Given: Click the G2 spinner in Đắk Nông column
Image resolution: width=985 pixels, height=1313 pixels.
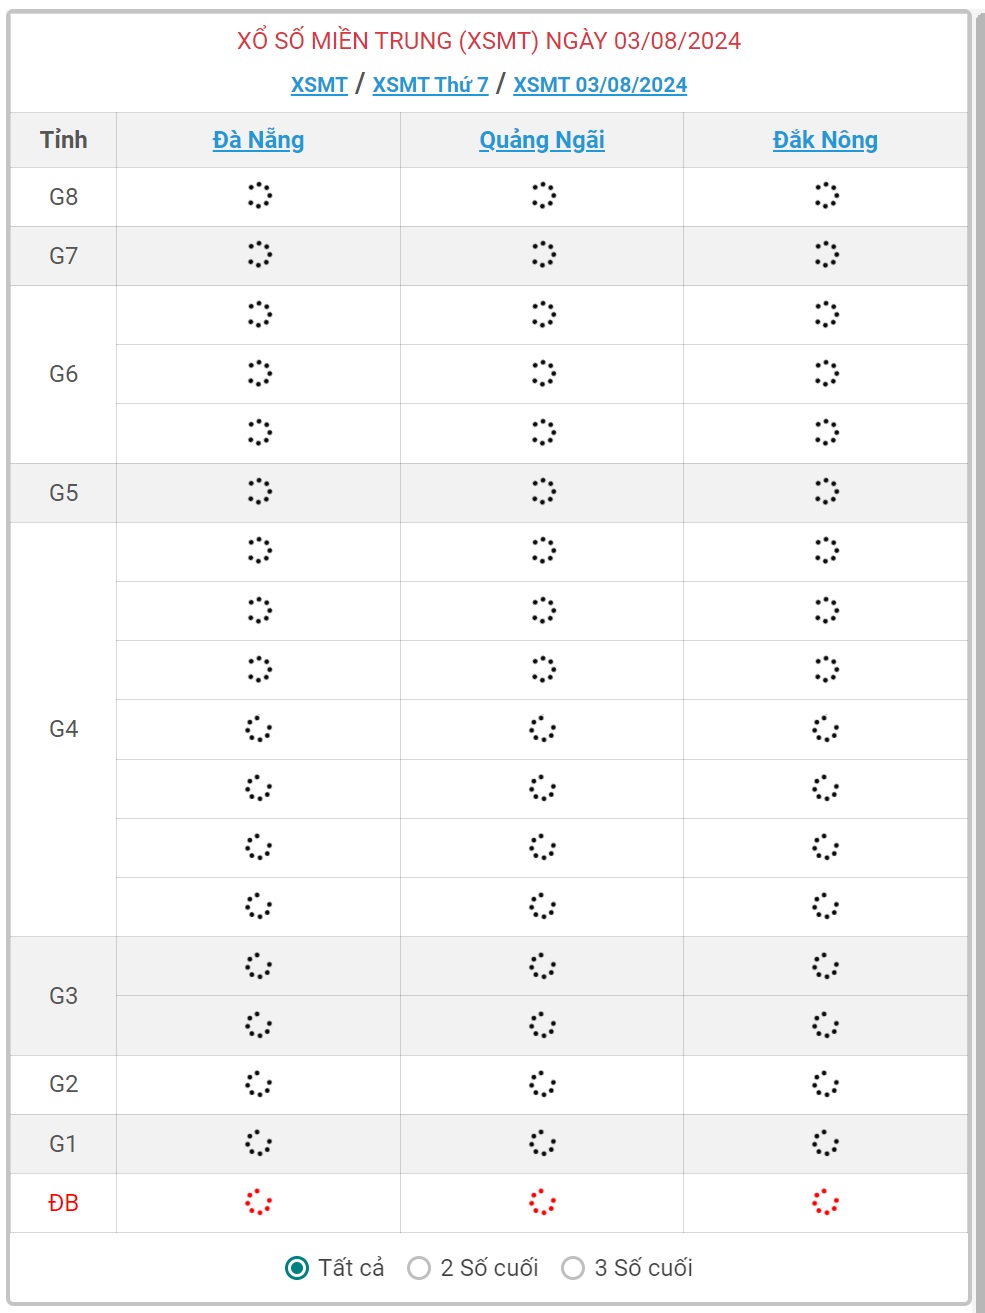Looking at the screenshot, I should click(x=826, y=1084).
